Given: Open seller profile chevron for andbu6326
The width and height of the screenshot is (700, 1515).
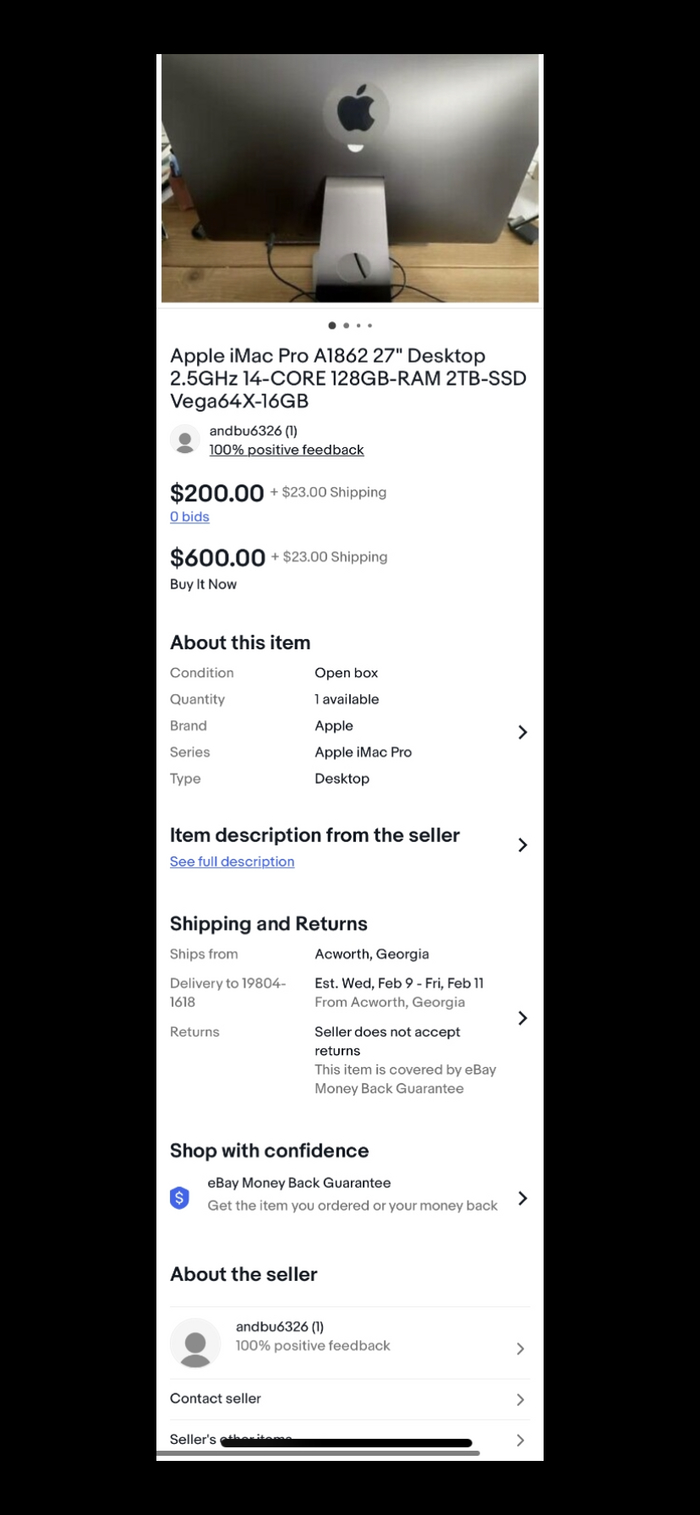Looking at the screenshot, I should click(520, 1348).
